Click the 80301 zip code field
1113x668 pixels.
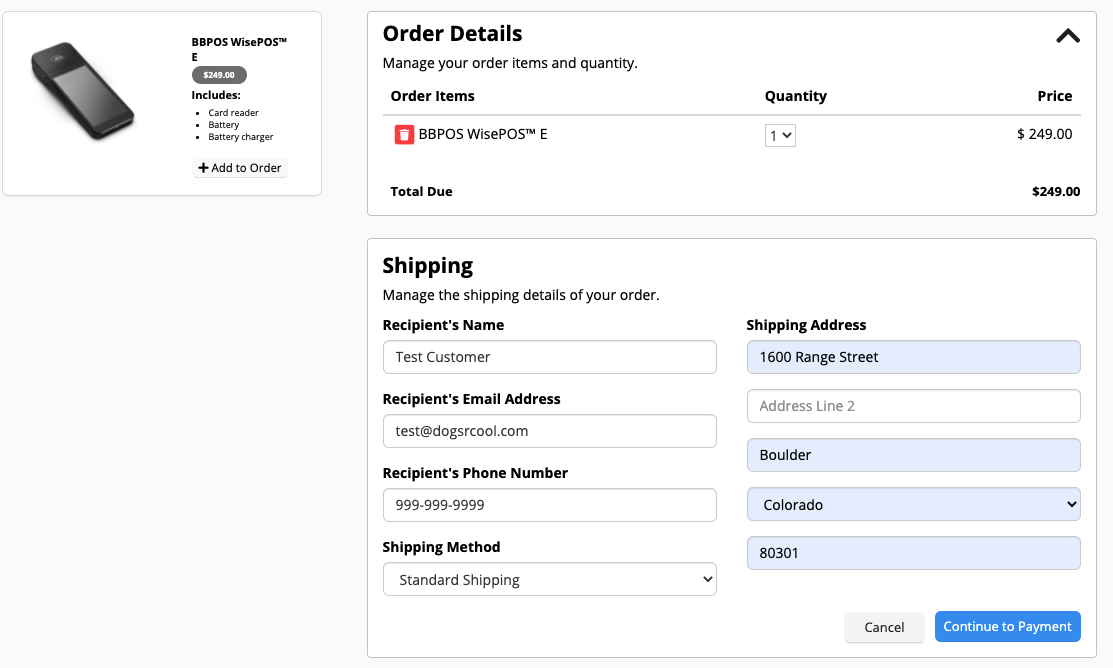tap(914, 553)
